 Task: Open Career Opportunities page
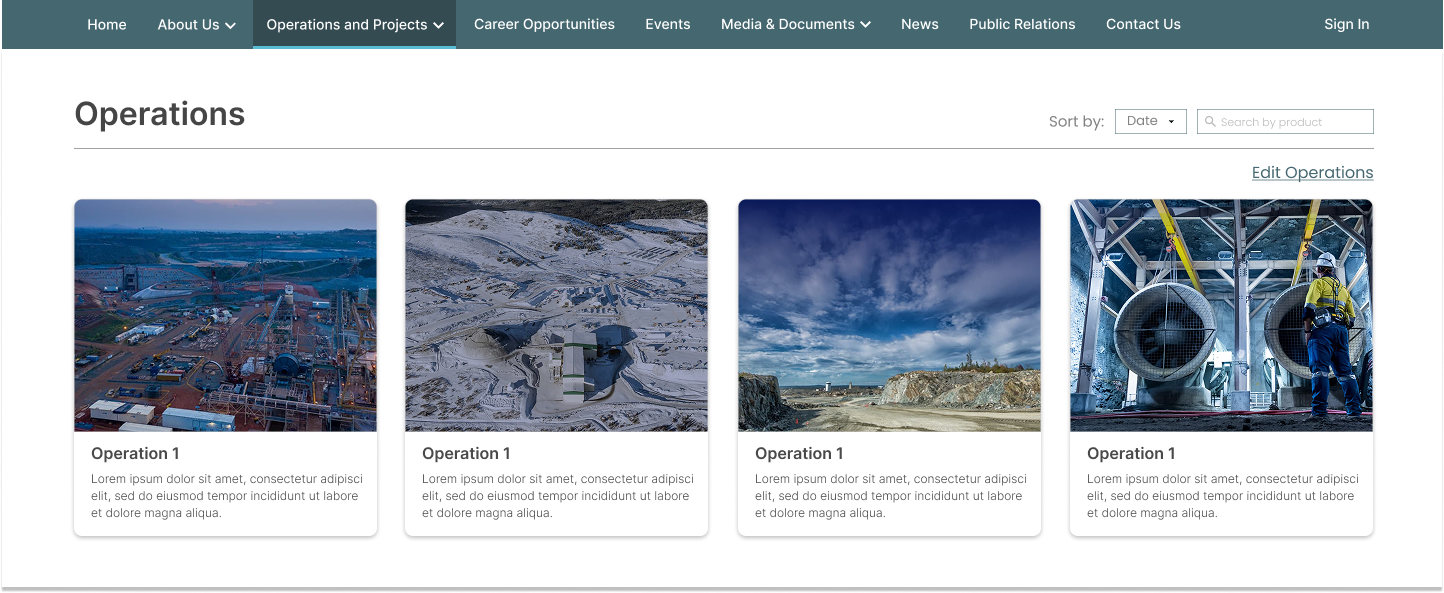click(x=544, y=24)
